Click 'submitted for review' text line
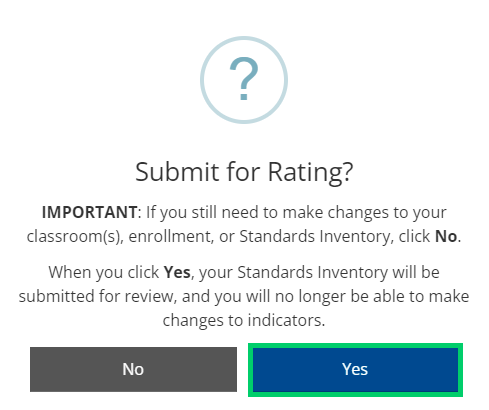489x410 pixels. tap(97, 296)
